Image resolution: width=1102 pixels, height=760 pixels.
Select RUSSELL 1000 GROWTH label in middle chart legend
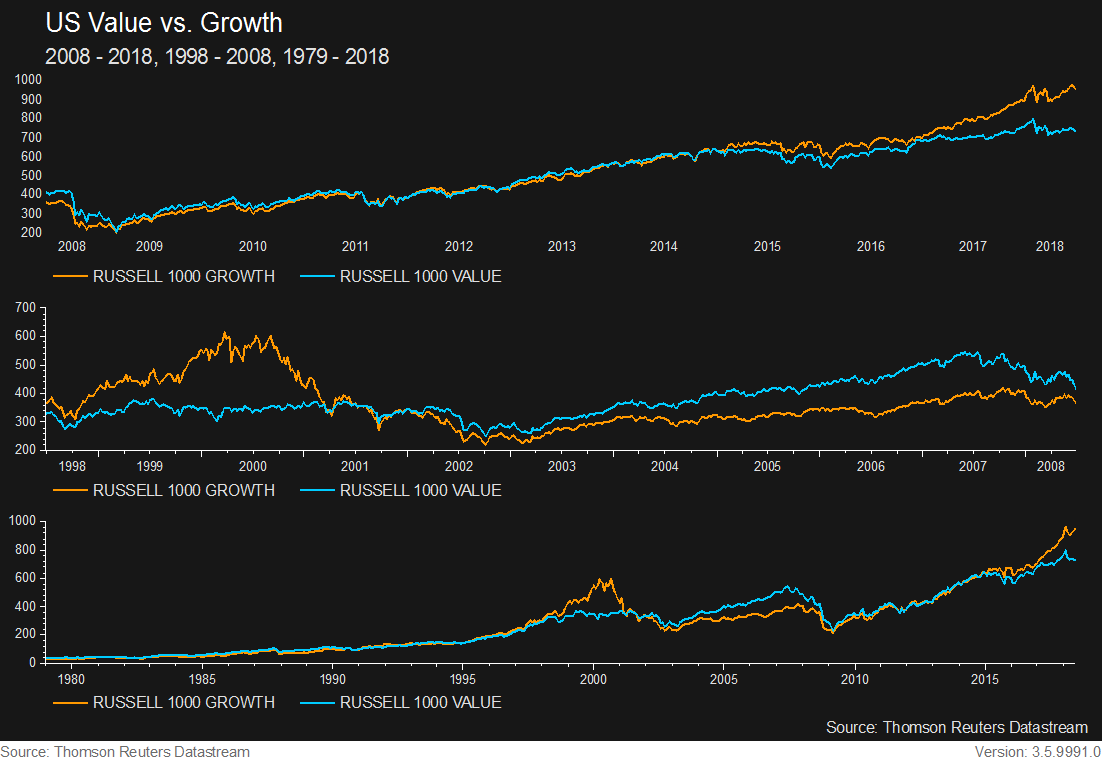click(183, 490)
